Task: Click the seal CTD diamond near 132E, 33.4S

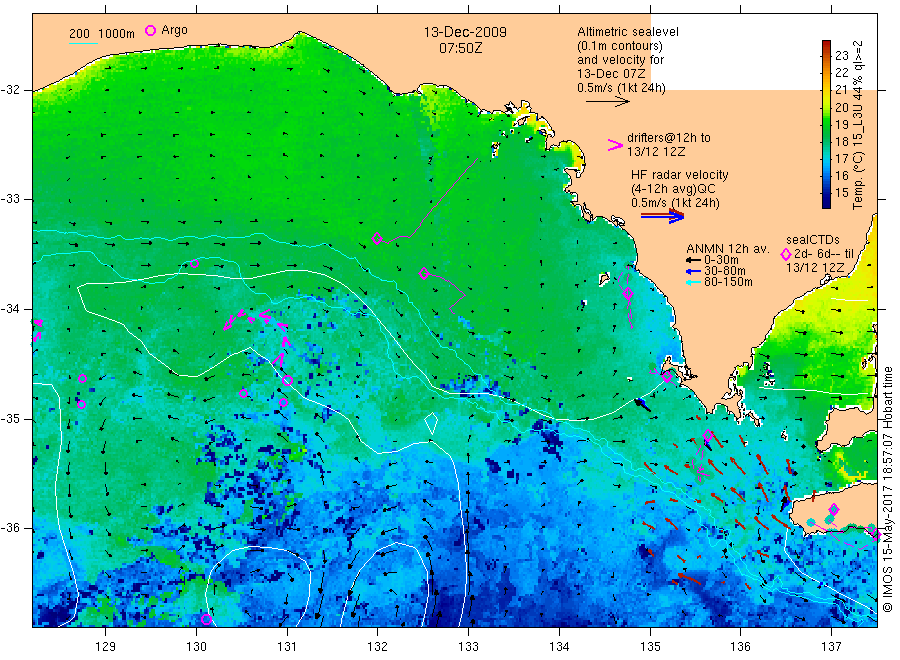Action: [x=377, y=238]
